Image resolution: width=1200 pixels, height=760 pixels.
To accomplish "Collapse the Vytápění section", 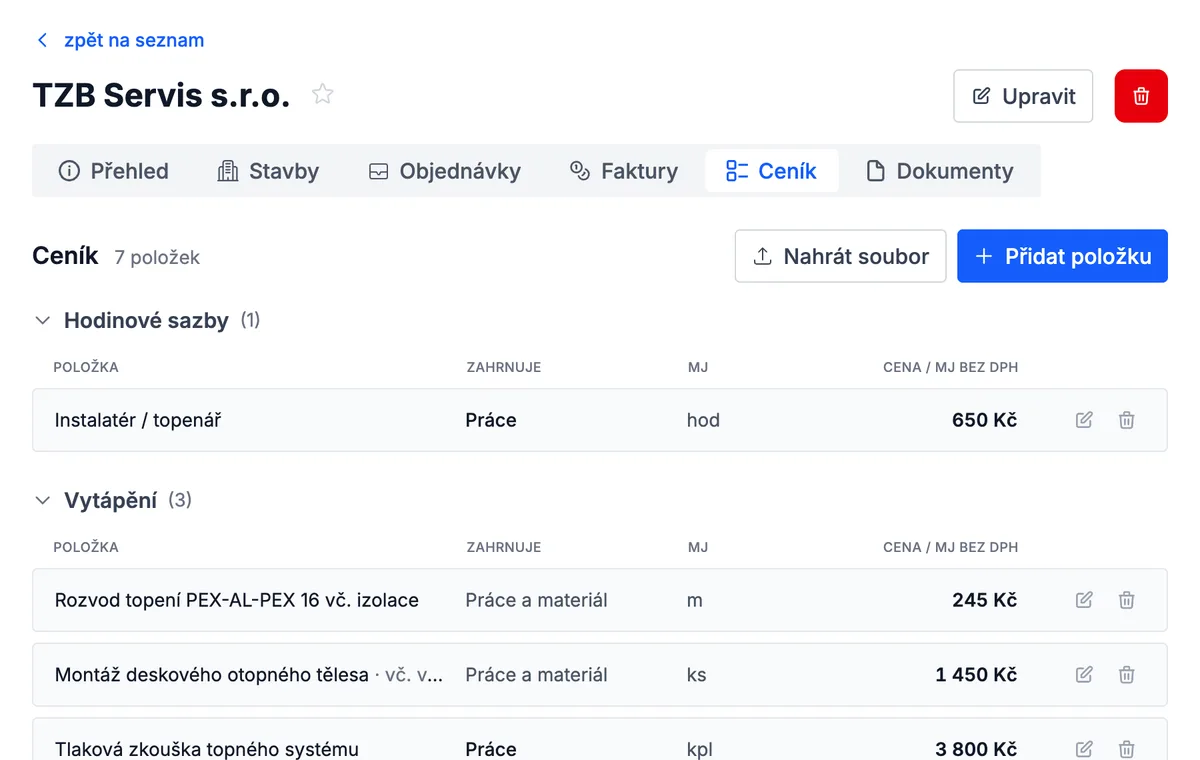I will [x=42, y=500].
